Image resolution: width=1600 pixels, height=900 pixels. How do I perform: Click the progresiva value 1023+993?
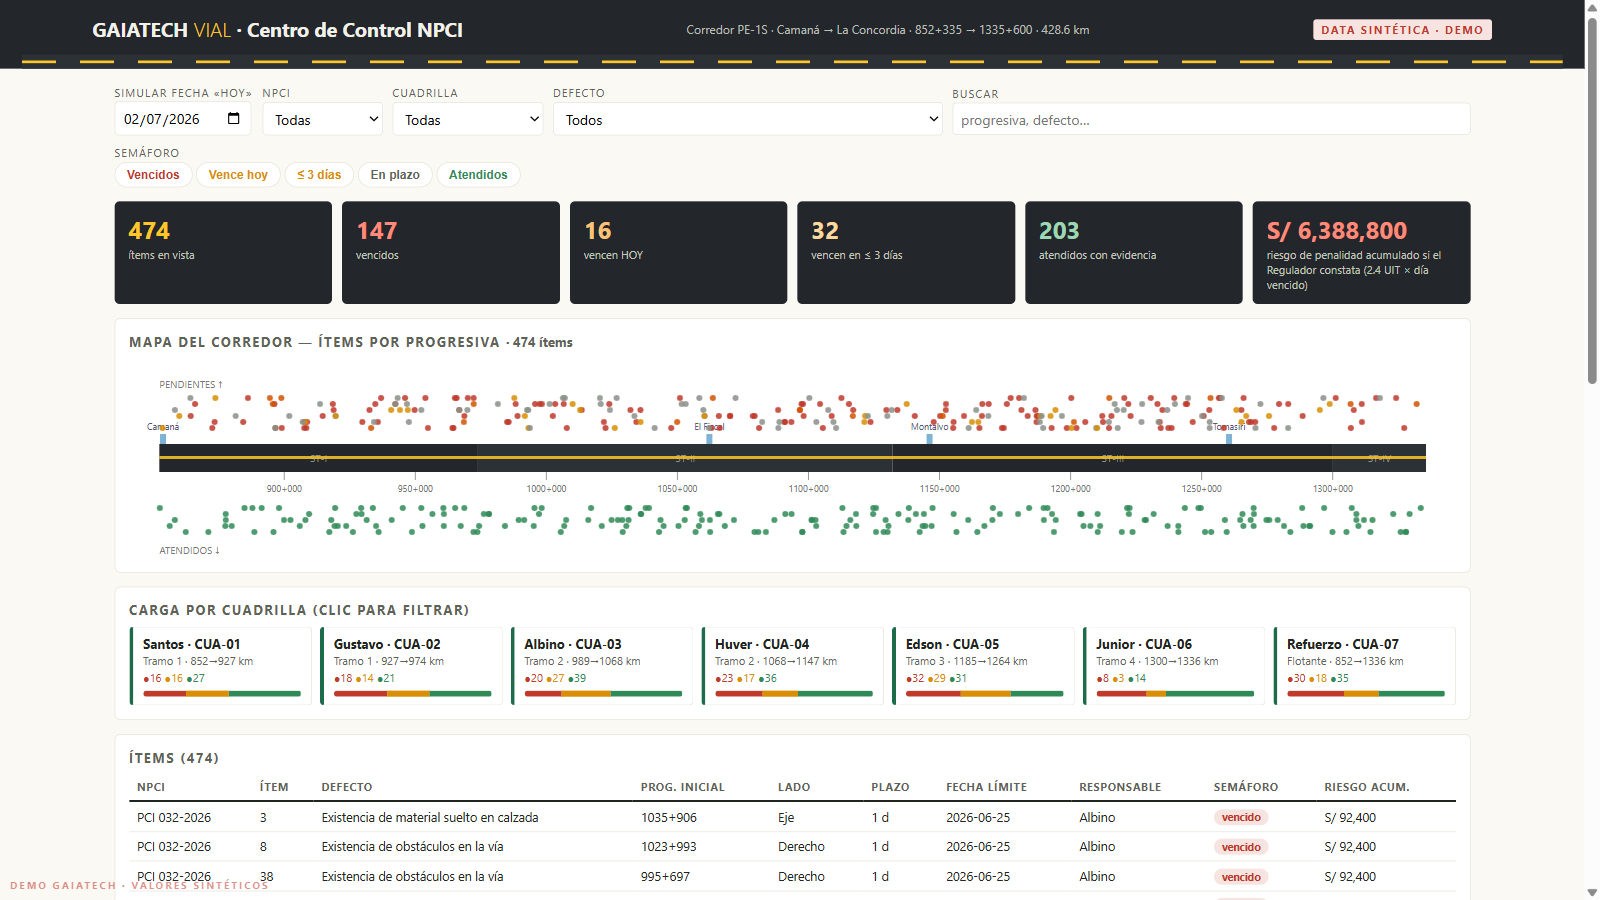pyautogui.click(x=669, y=847)
